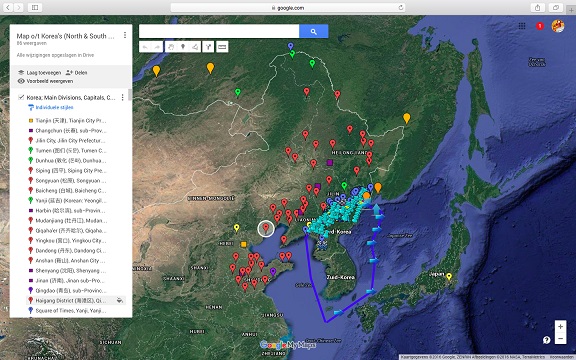Image resolution: width=576 pixels, height=360 pixels.
Task: Click the Alle wijzigingen opgeslagen in Drive text
Action: [55, 55]
